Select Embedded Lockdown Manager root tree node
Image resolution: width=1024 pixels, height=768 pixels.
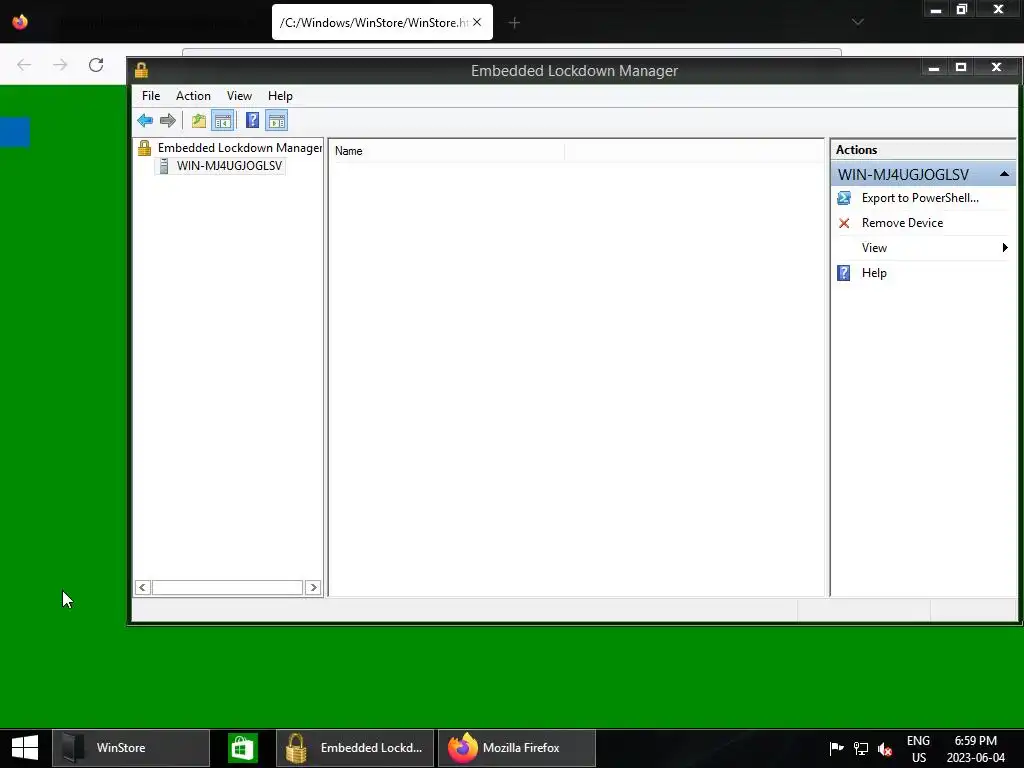click(240, 148)
